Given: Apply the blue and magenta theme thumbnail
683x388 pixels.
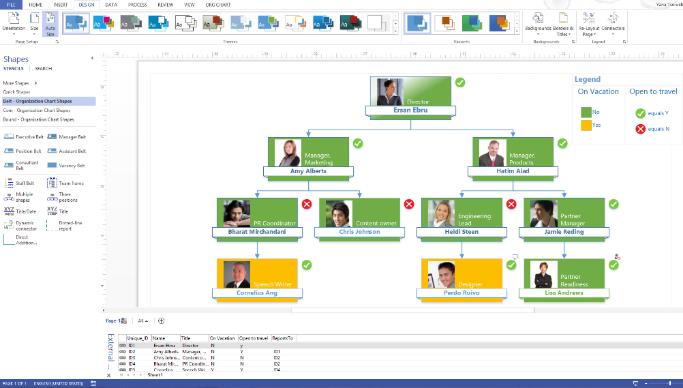Looking at the screenshot, I should (104, 23).
